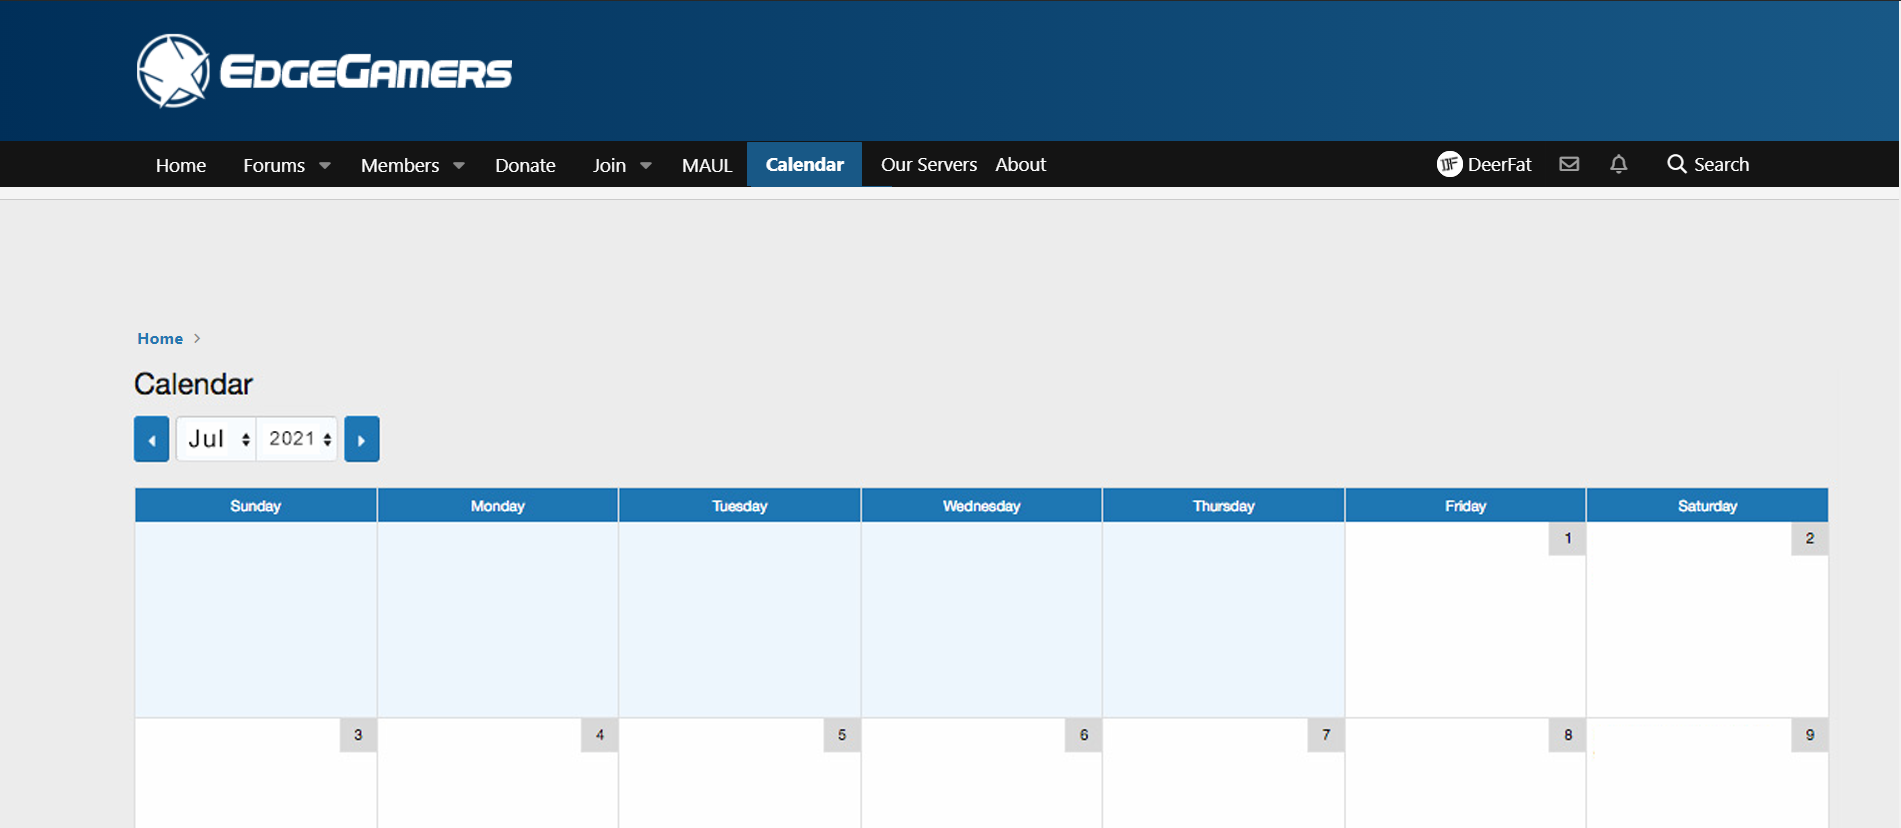Viewport: 1901px width, 828px height.
Task: Select day 3 on the calendar
Action: tap(358, 735)
